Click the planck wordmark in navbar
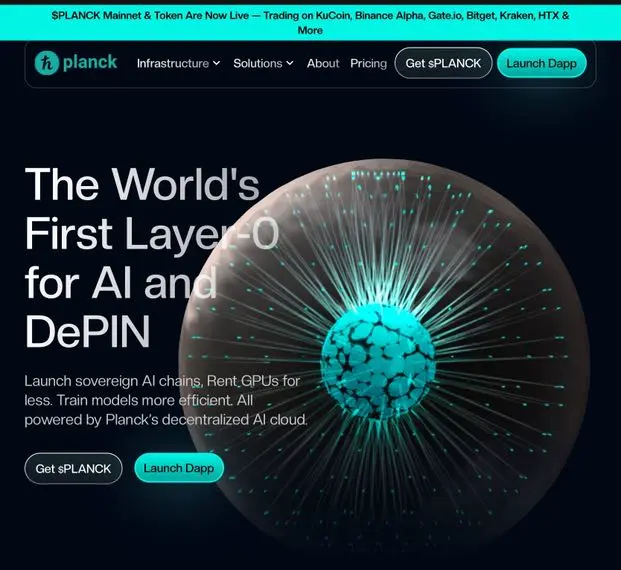This screenshot has height=570, width=621. coord(90,62)
